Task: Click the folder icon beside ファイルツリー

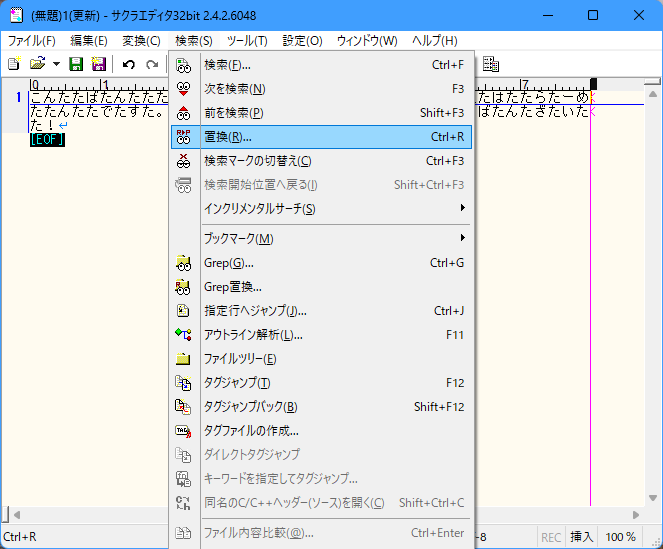Action: (184, 359)
